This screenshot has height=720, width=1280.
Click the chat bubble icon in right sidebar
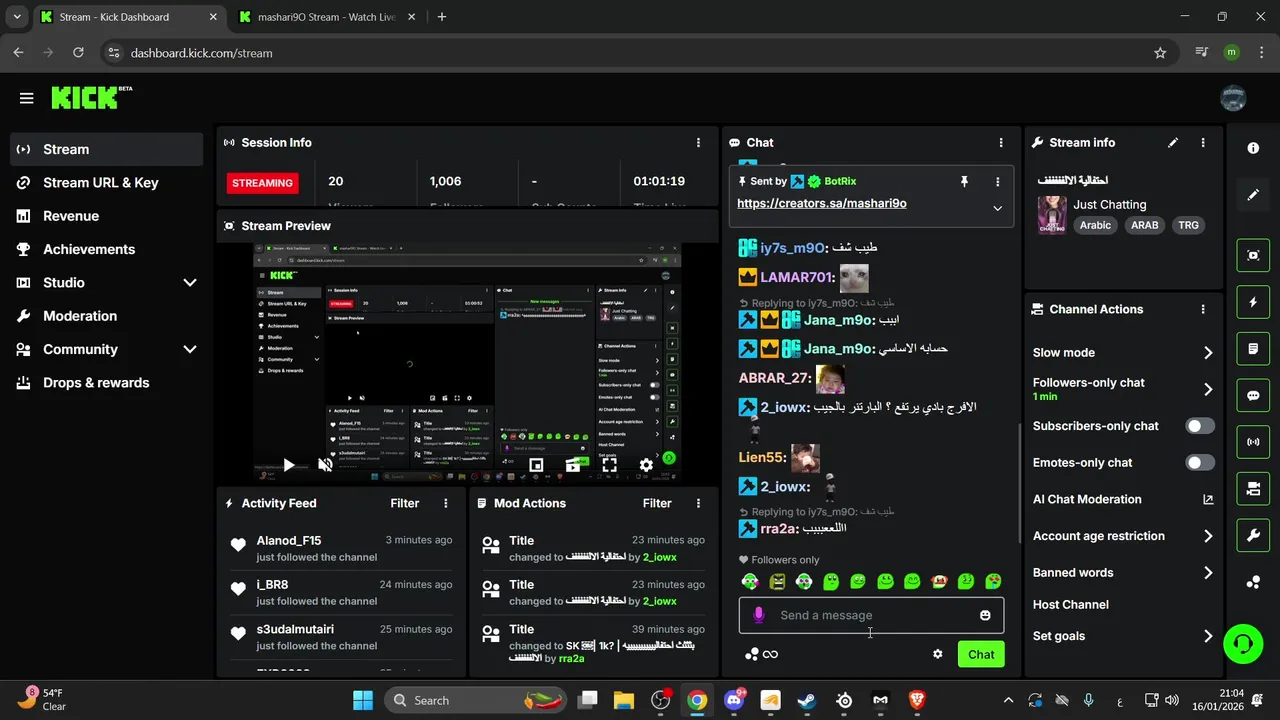point(1253,395)
